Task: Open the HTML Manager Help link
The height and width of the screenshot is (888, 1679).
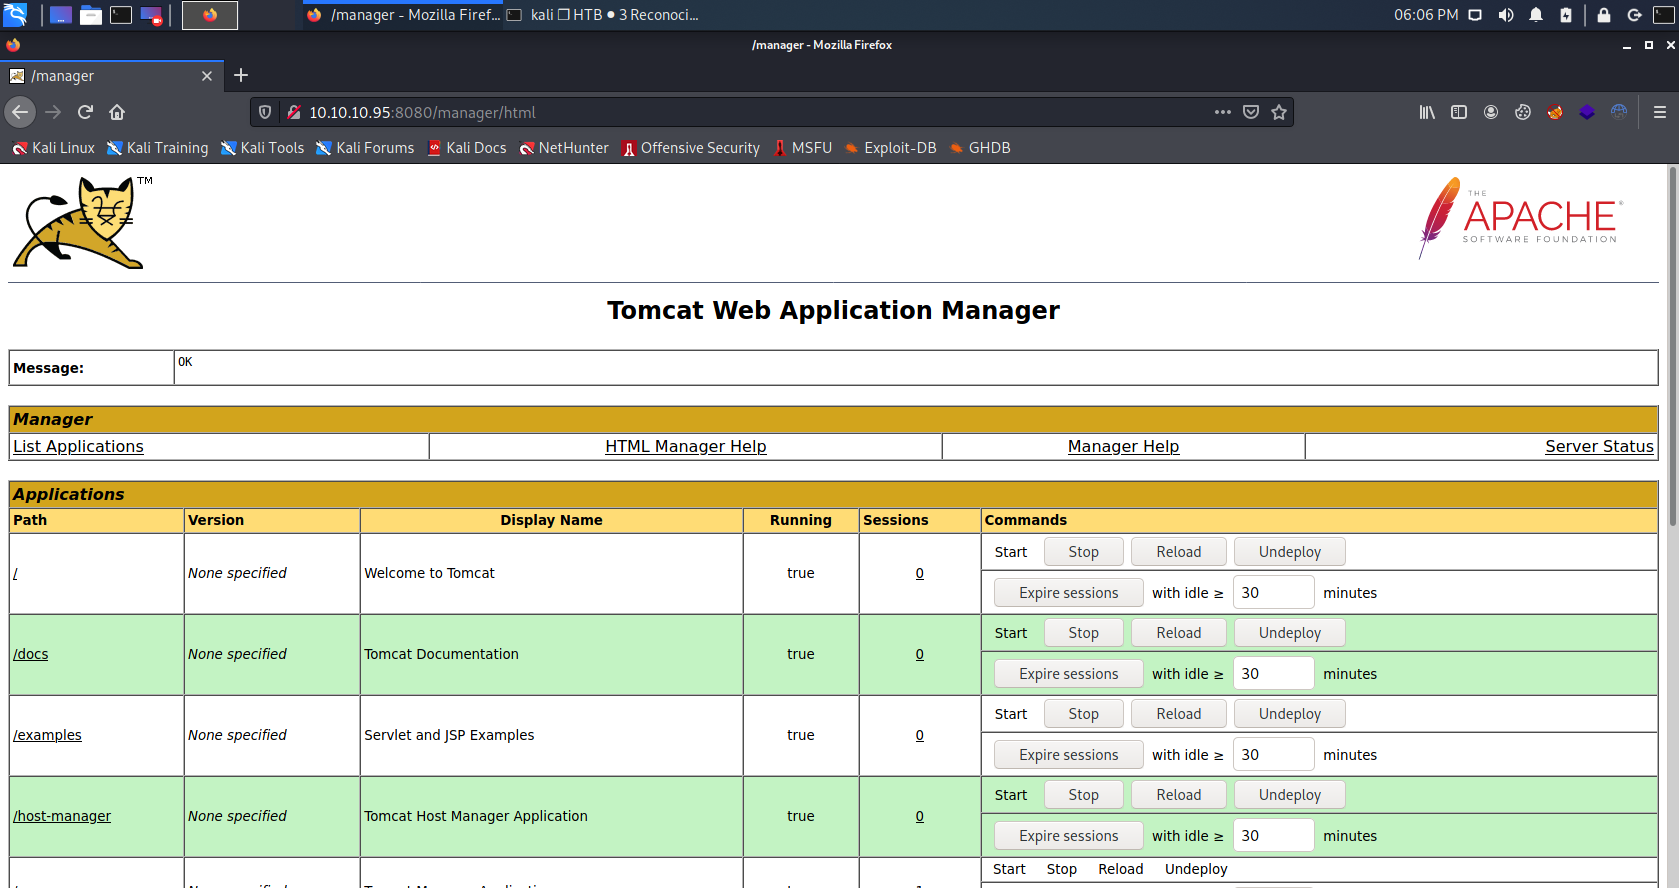Action: pyautogui.click(x=686, y=447)
